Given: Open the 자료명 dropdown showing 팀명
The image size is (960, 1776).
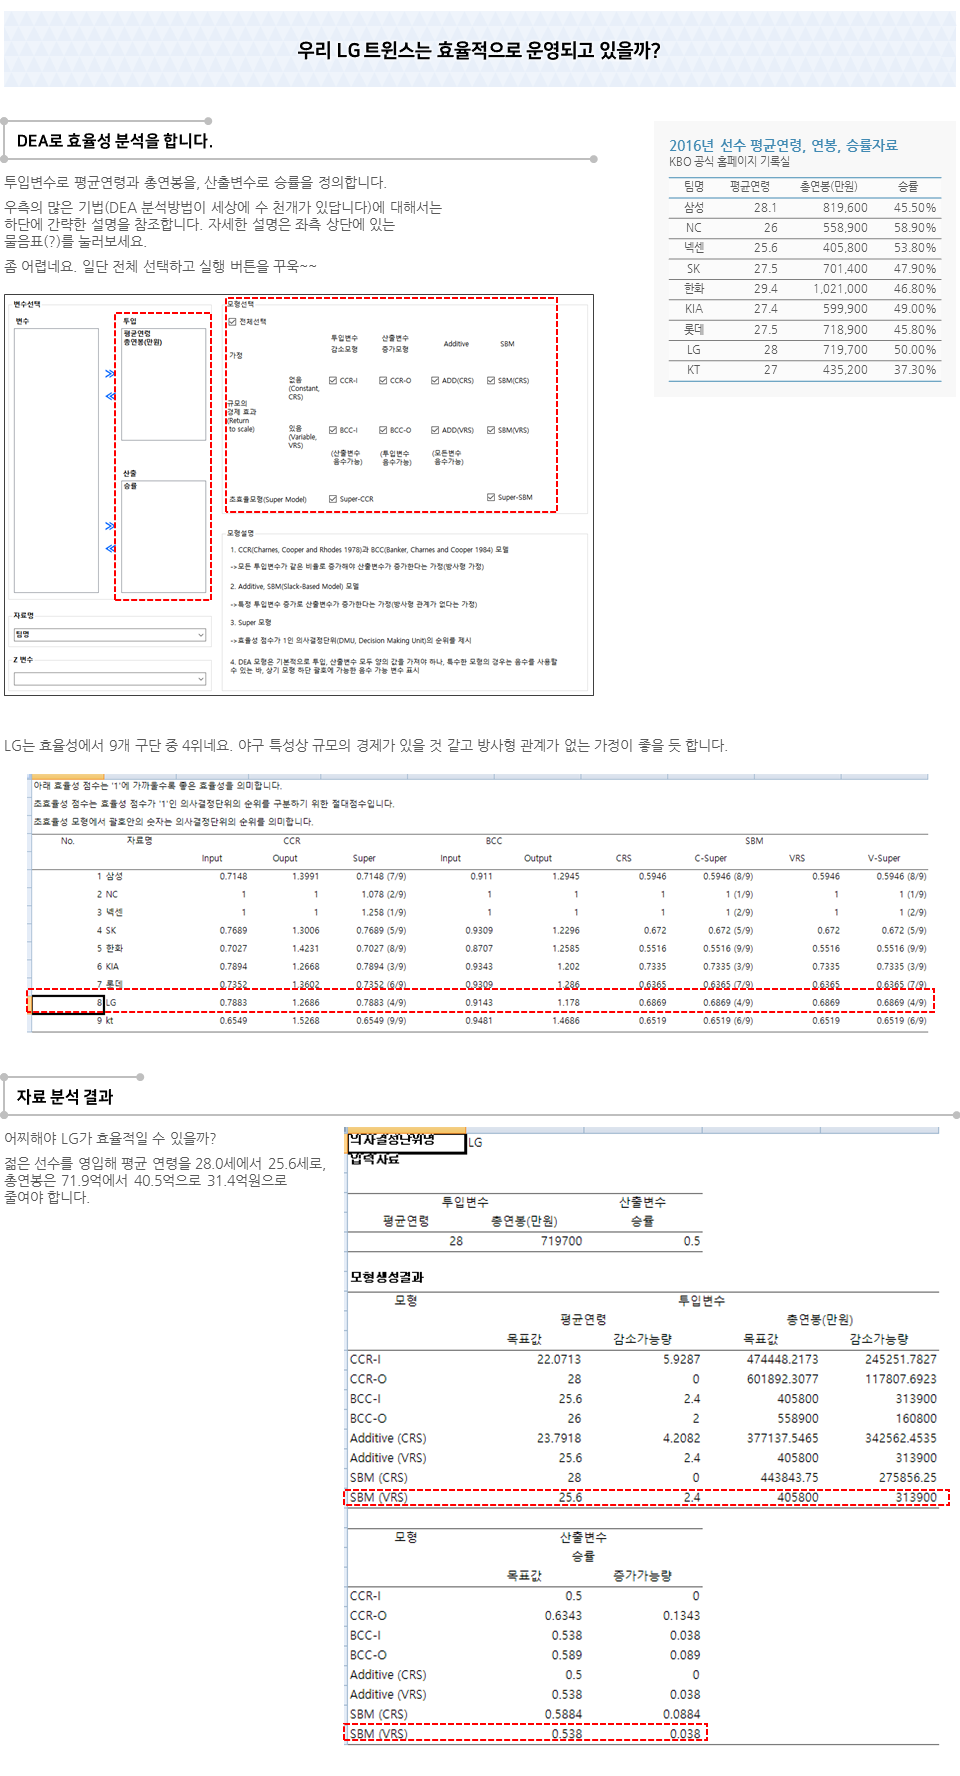Looking at the screenshot, I should [x=109, y=635].
